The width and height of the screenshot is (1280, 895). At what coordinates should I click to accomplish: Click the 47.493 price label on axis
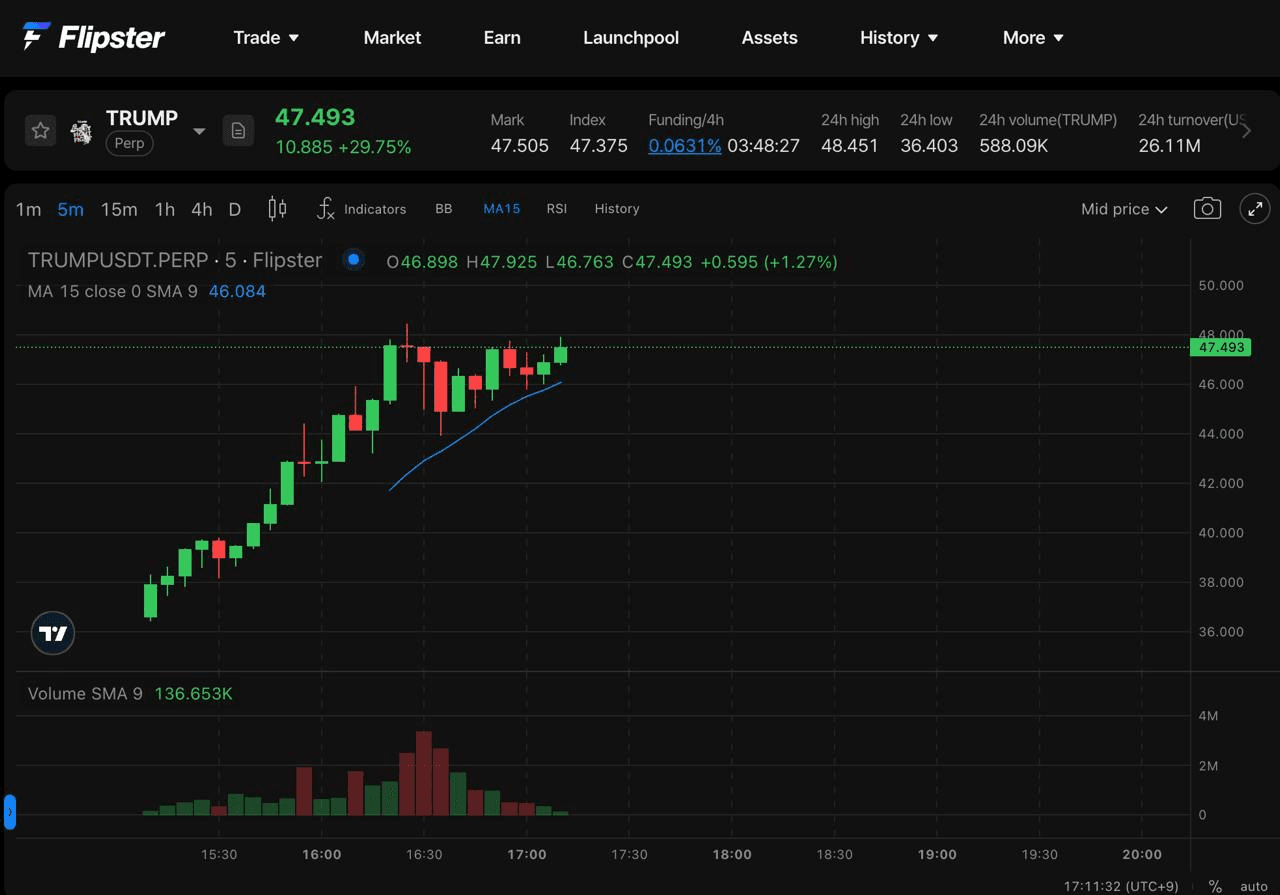(1221, 347)
